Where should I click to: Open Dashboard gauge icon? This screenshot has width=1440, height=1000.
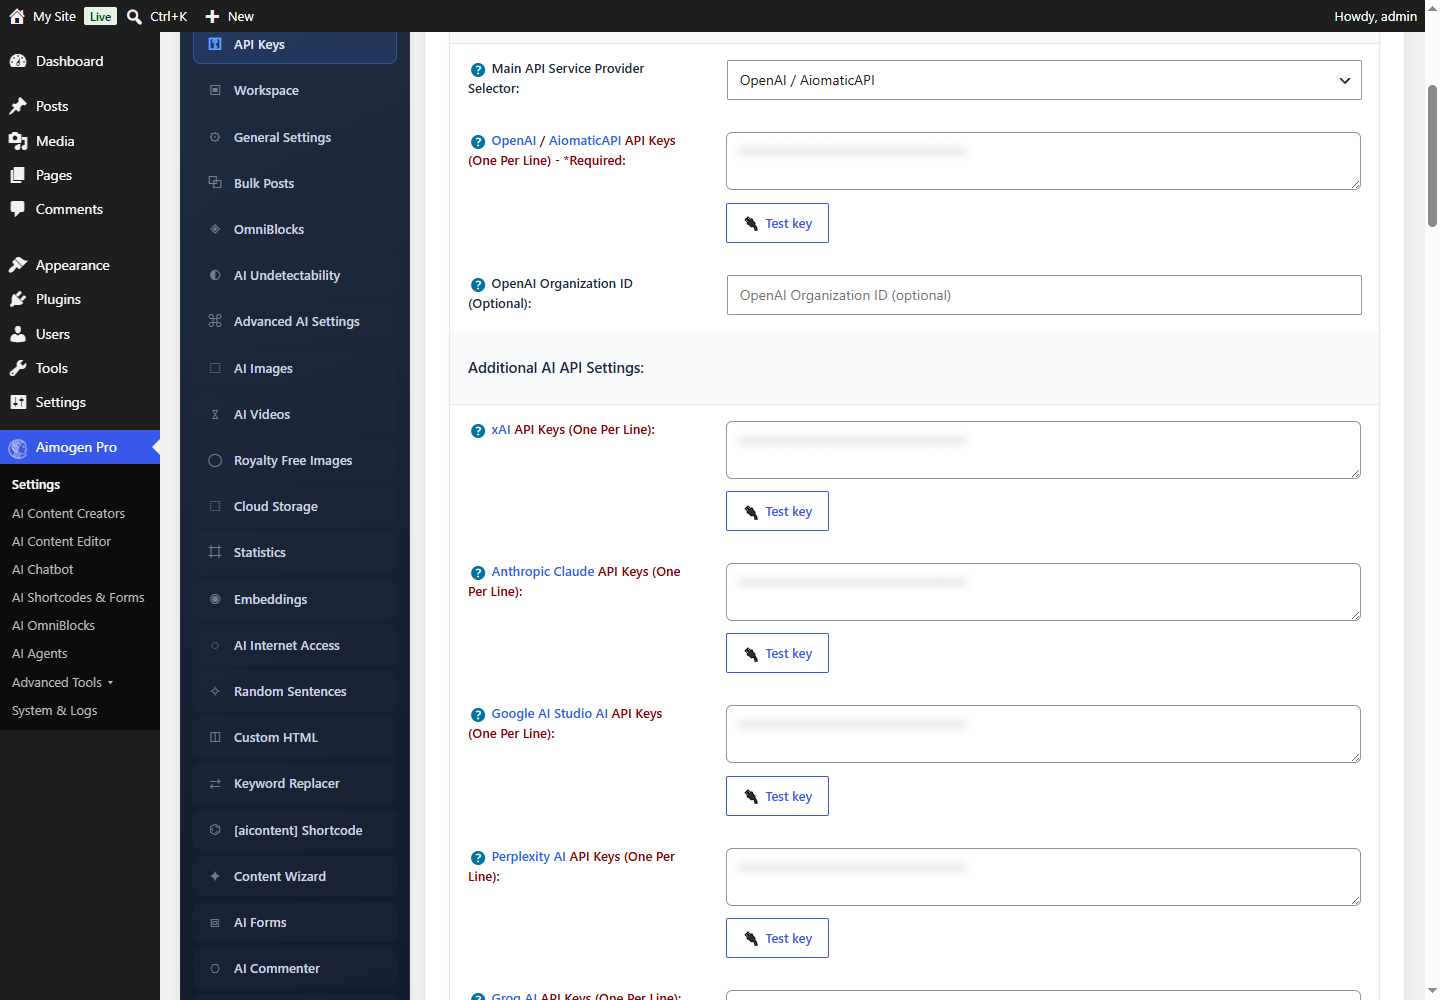pyautogui.click(x=18, y=61)
